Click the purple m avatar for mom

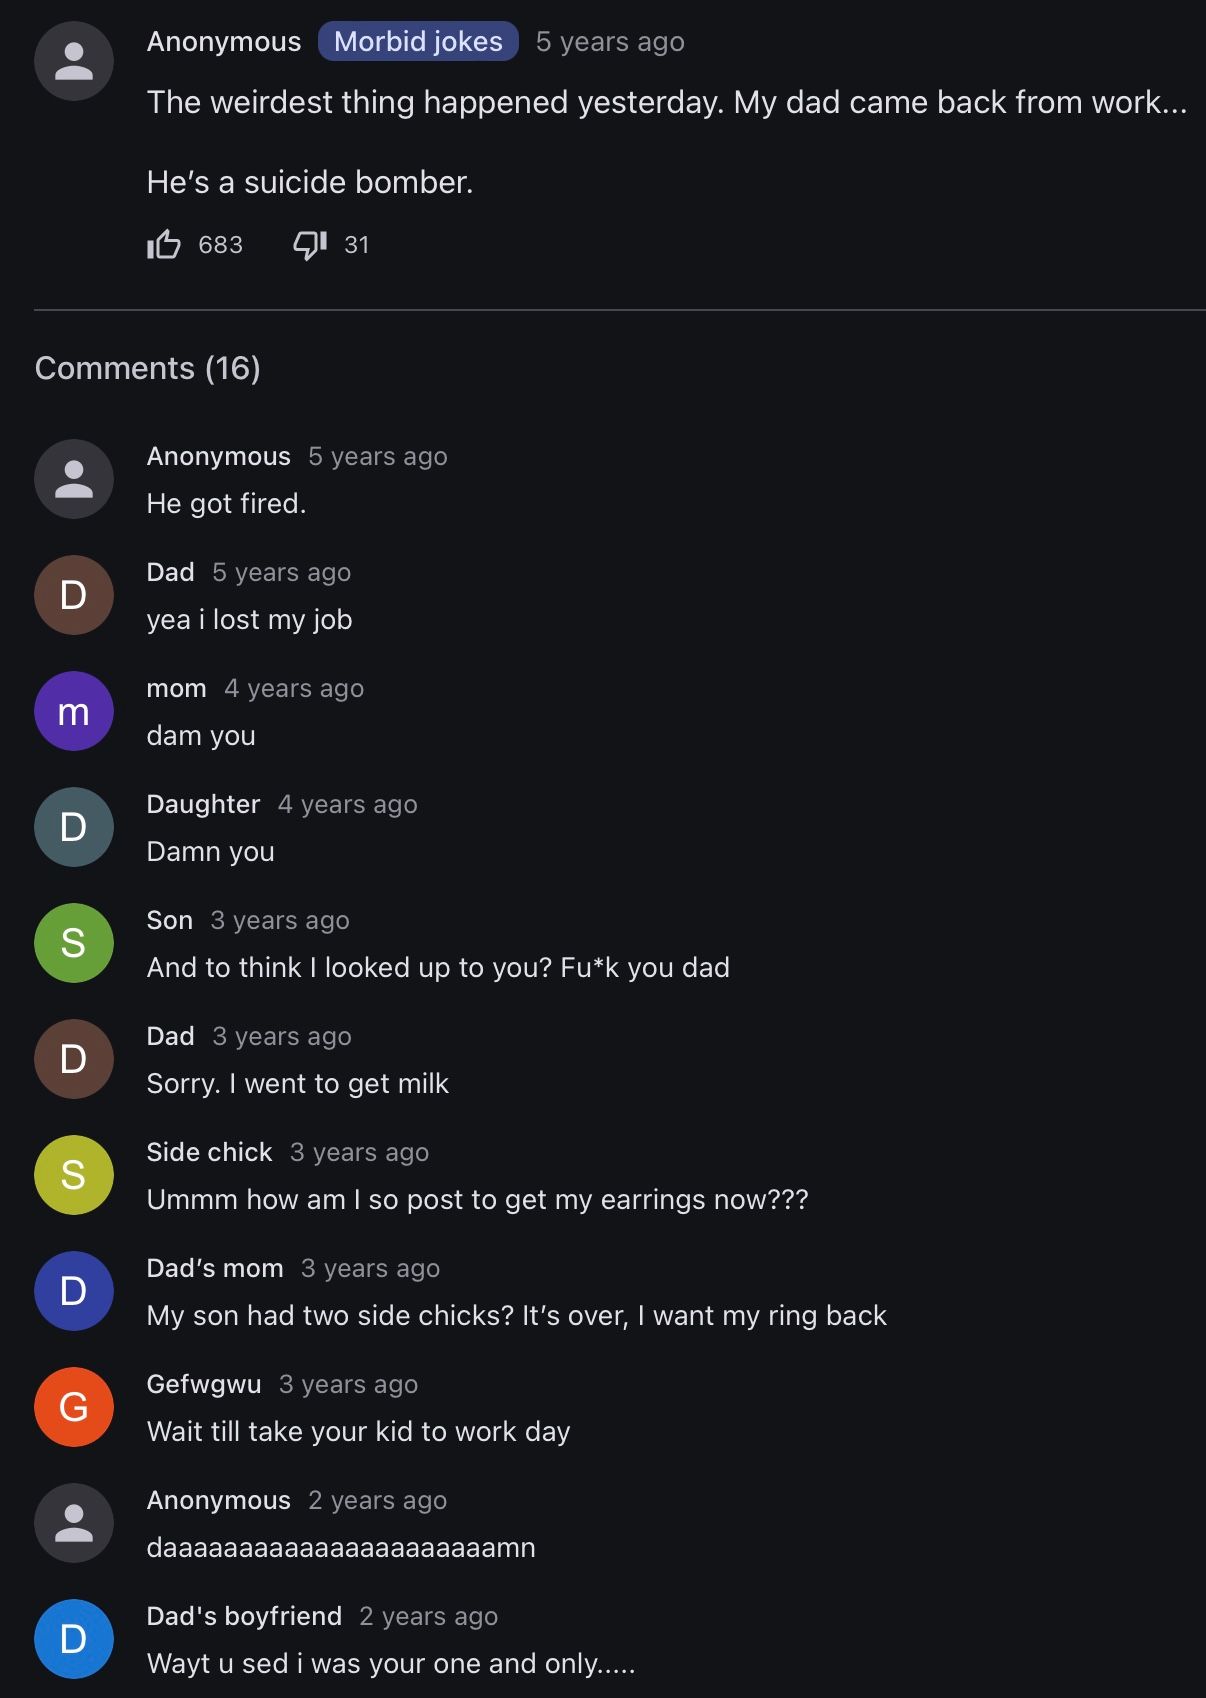tap(74, 711)
